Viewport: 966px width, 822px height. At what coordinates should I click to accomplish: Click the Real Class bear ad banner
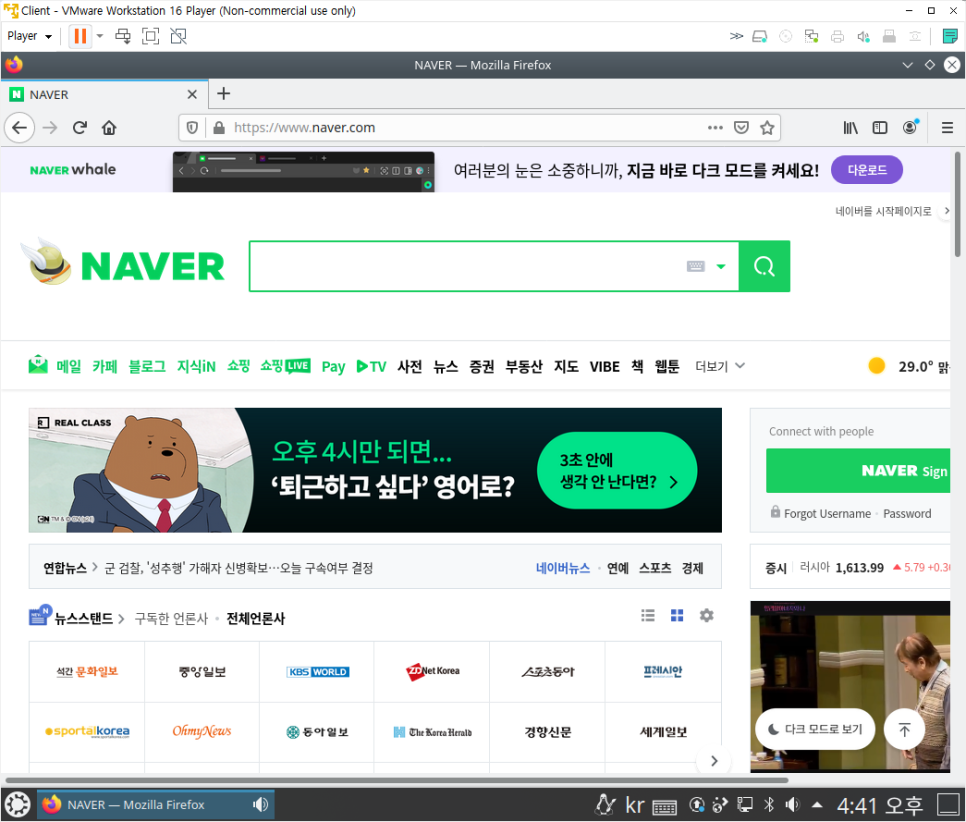(375, 470)
